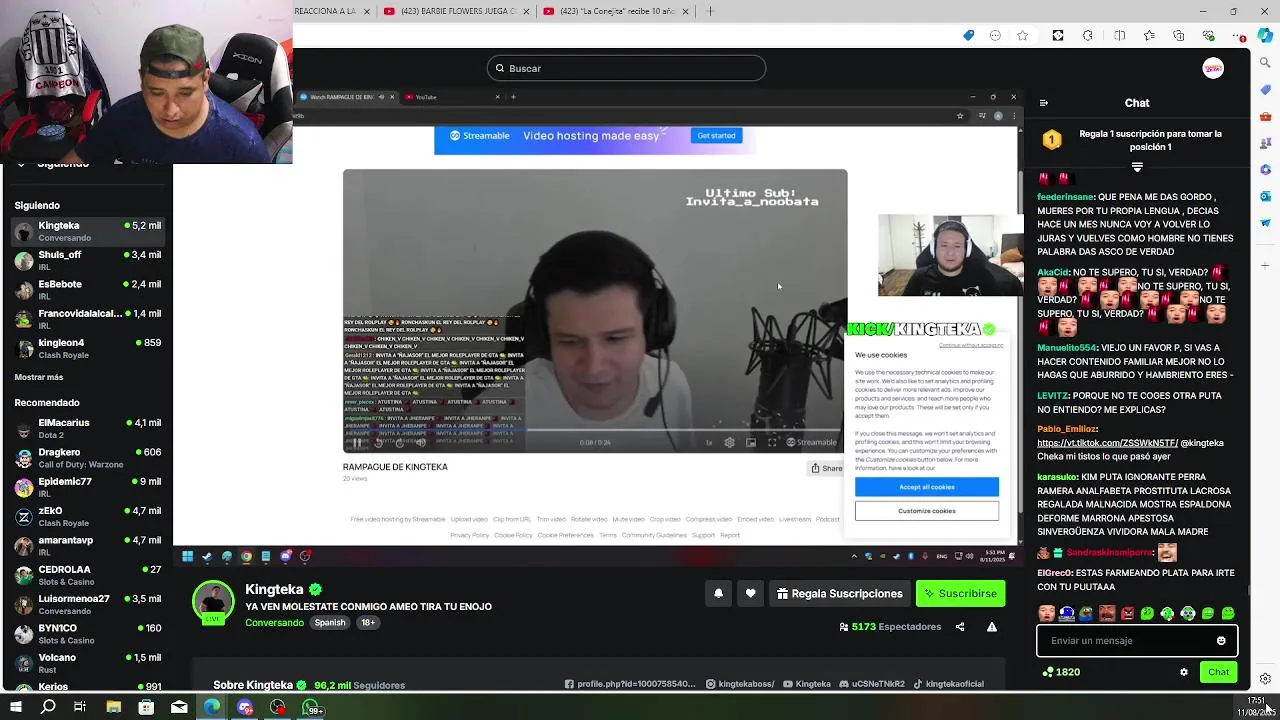Open chat settings gear icon
1280x720 pixels.
(x=1184, y=672)
